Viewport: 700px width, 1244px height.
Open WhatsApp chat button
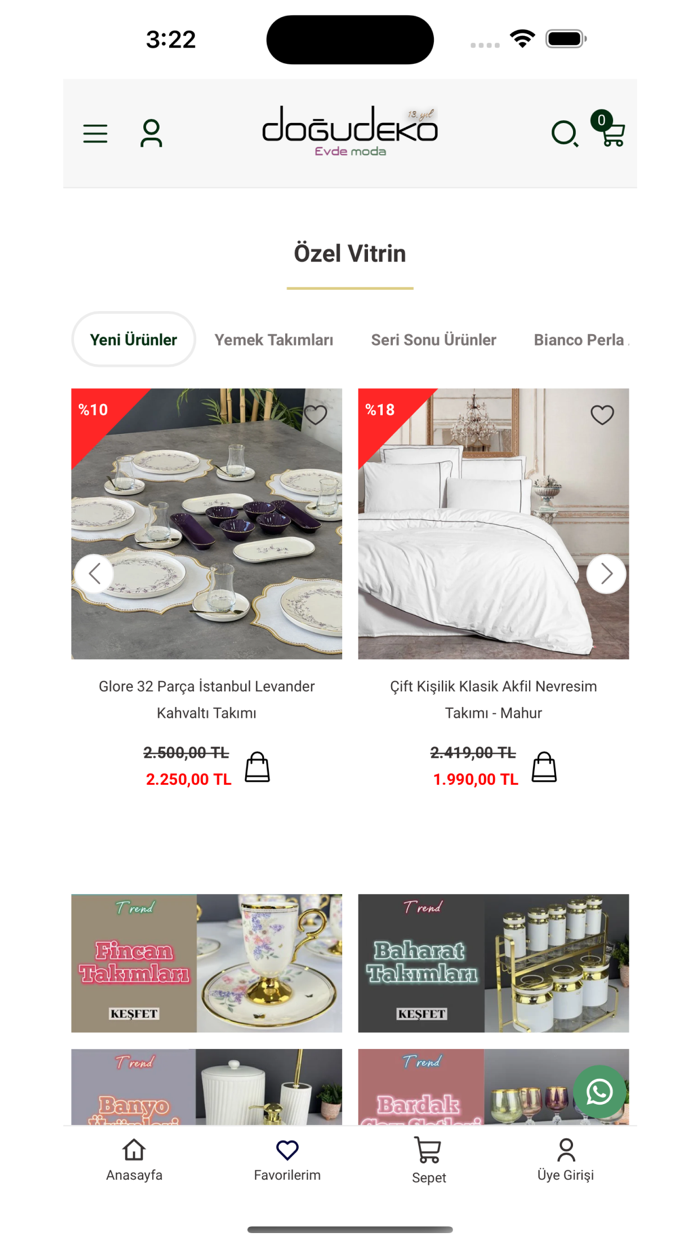[x=600, y=1091]
